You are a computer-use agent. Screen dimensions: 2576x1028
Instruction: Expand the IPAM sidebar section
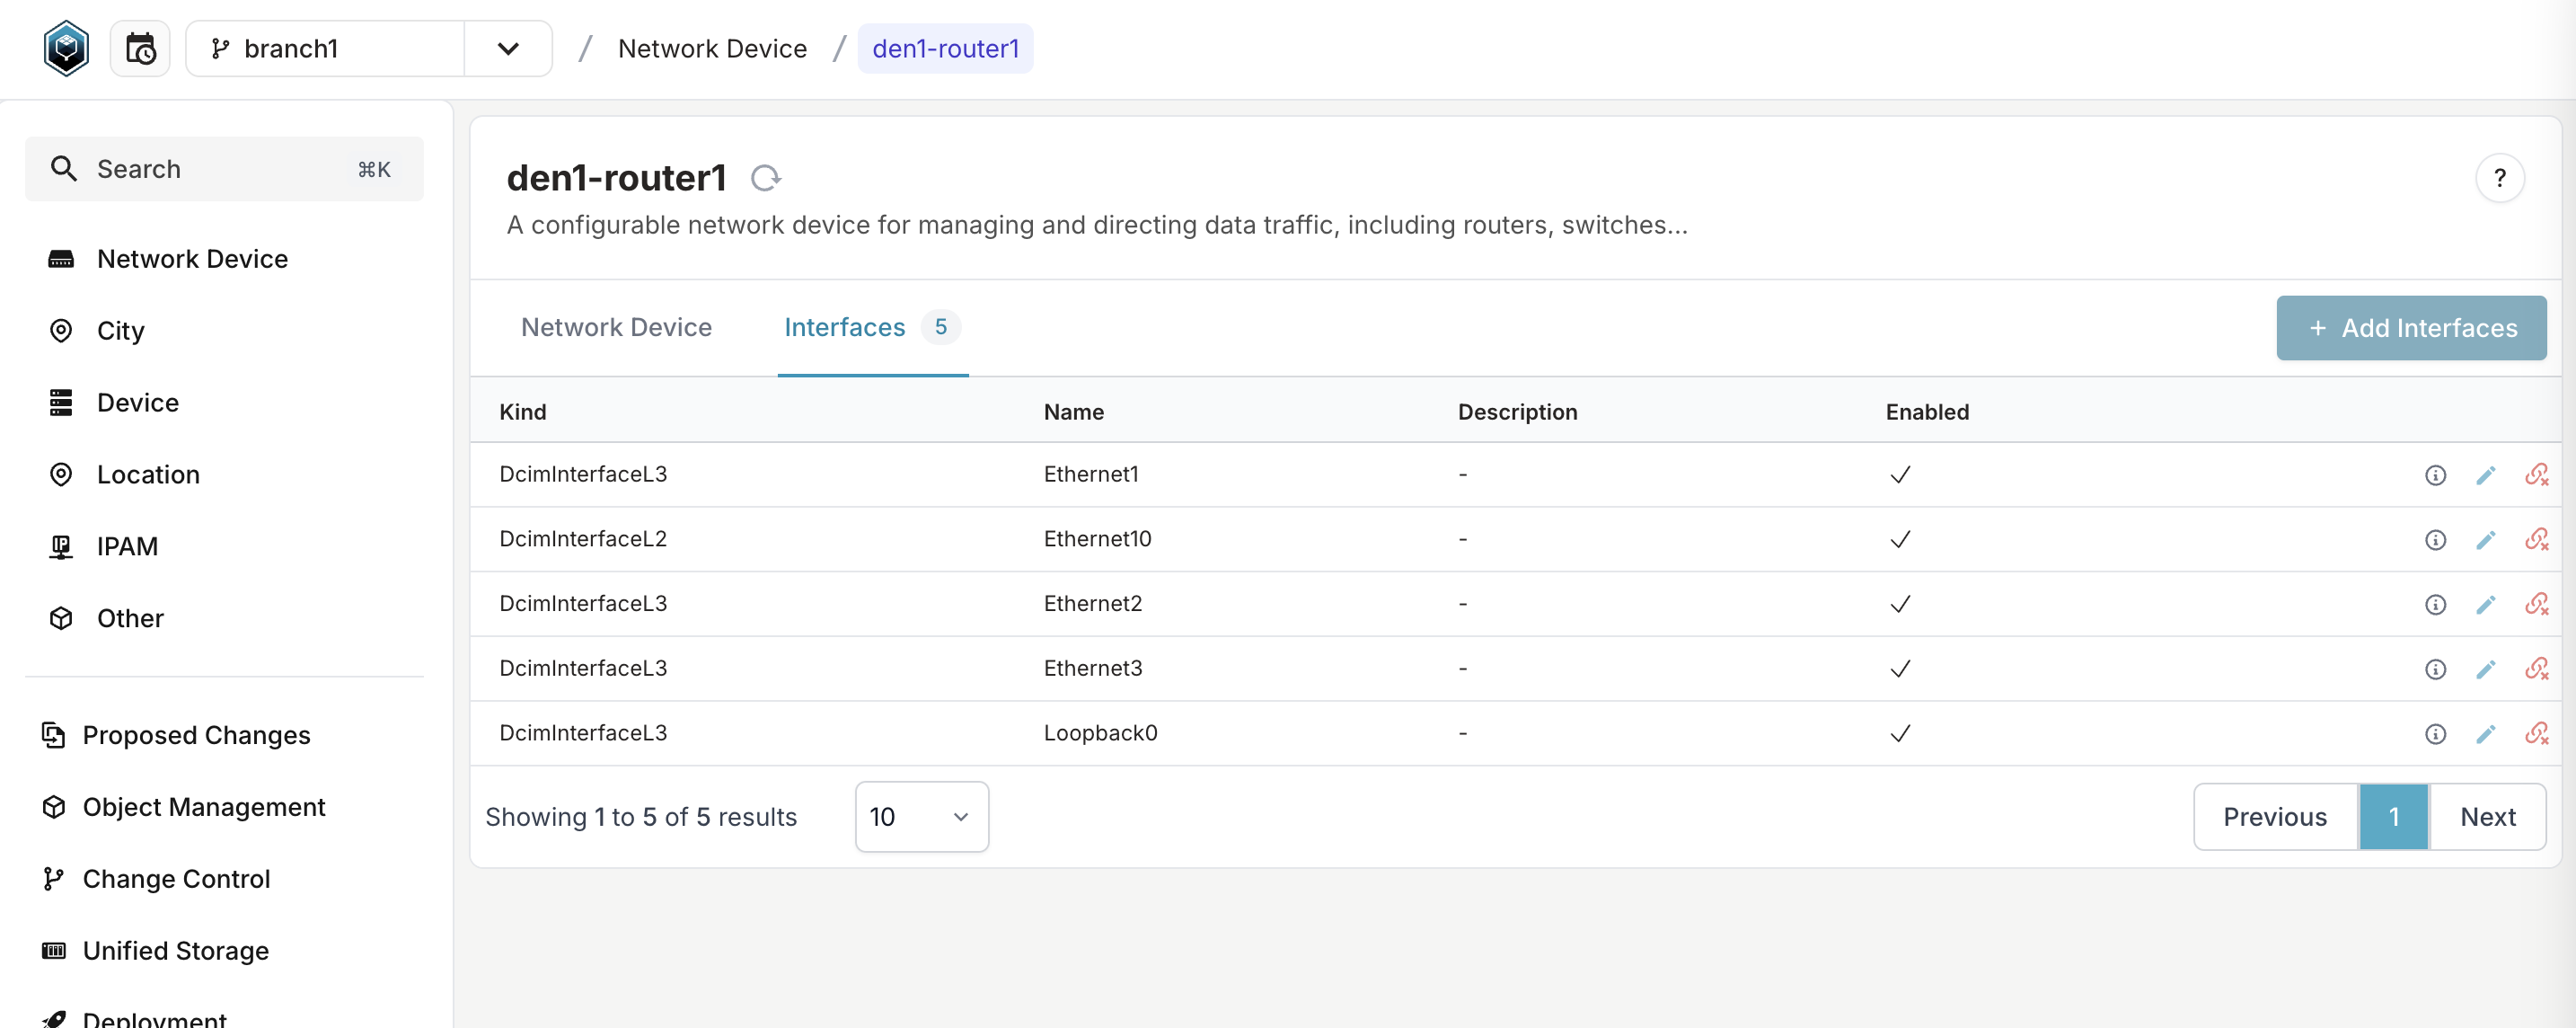[127, 546]
